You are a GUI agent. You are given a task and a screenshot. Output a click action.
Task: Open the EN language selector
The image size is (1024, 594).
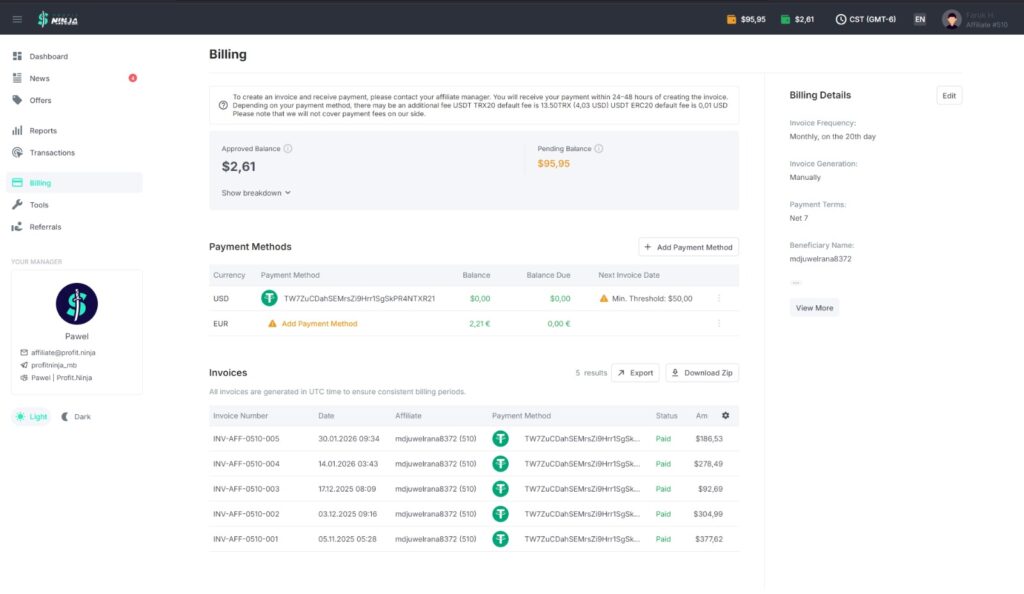pyautogui.click(x=919, y=19)
